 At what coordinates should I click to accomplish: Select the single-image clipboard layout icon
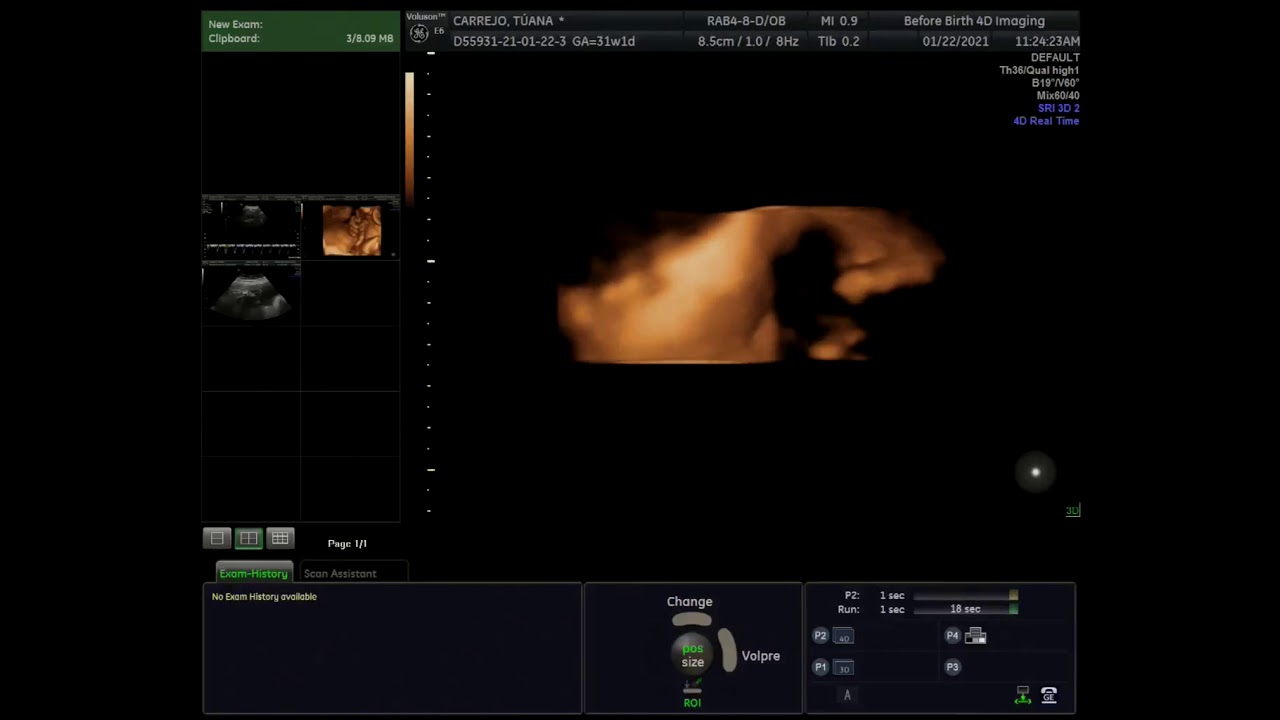217,539
